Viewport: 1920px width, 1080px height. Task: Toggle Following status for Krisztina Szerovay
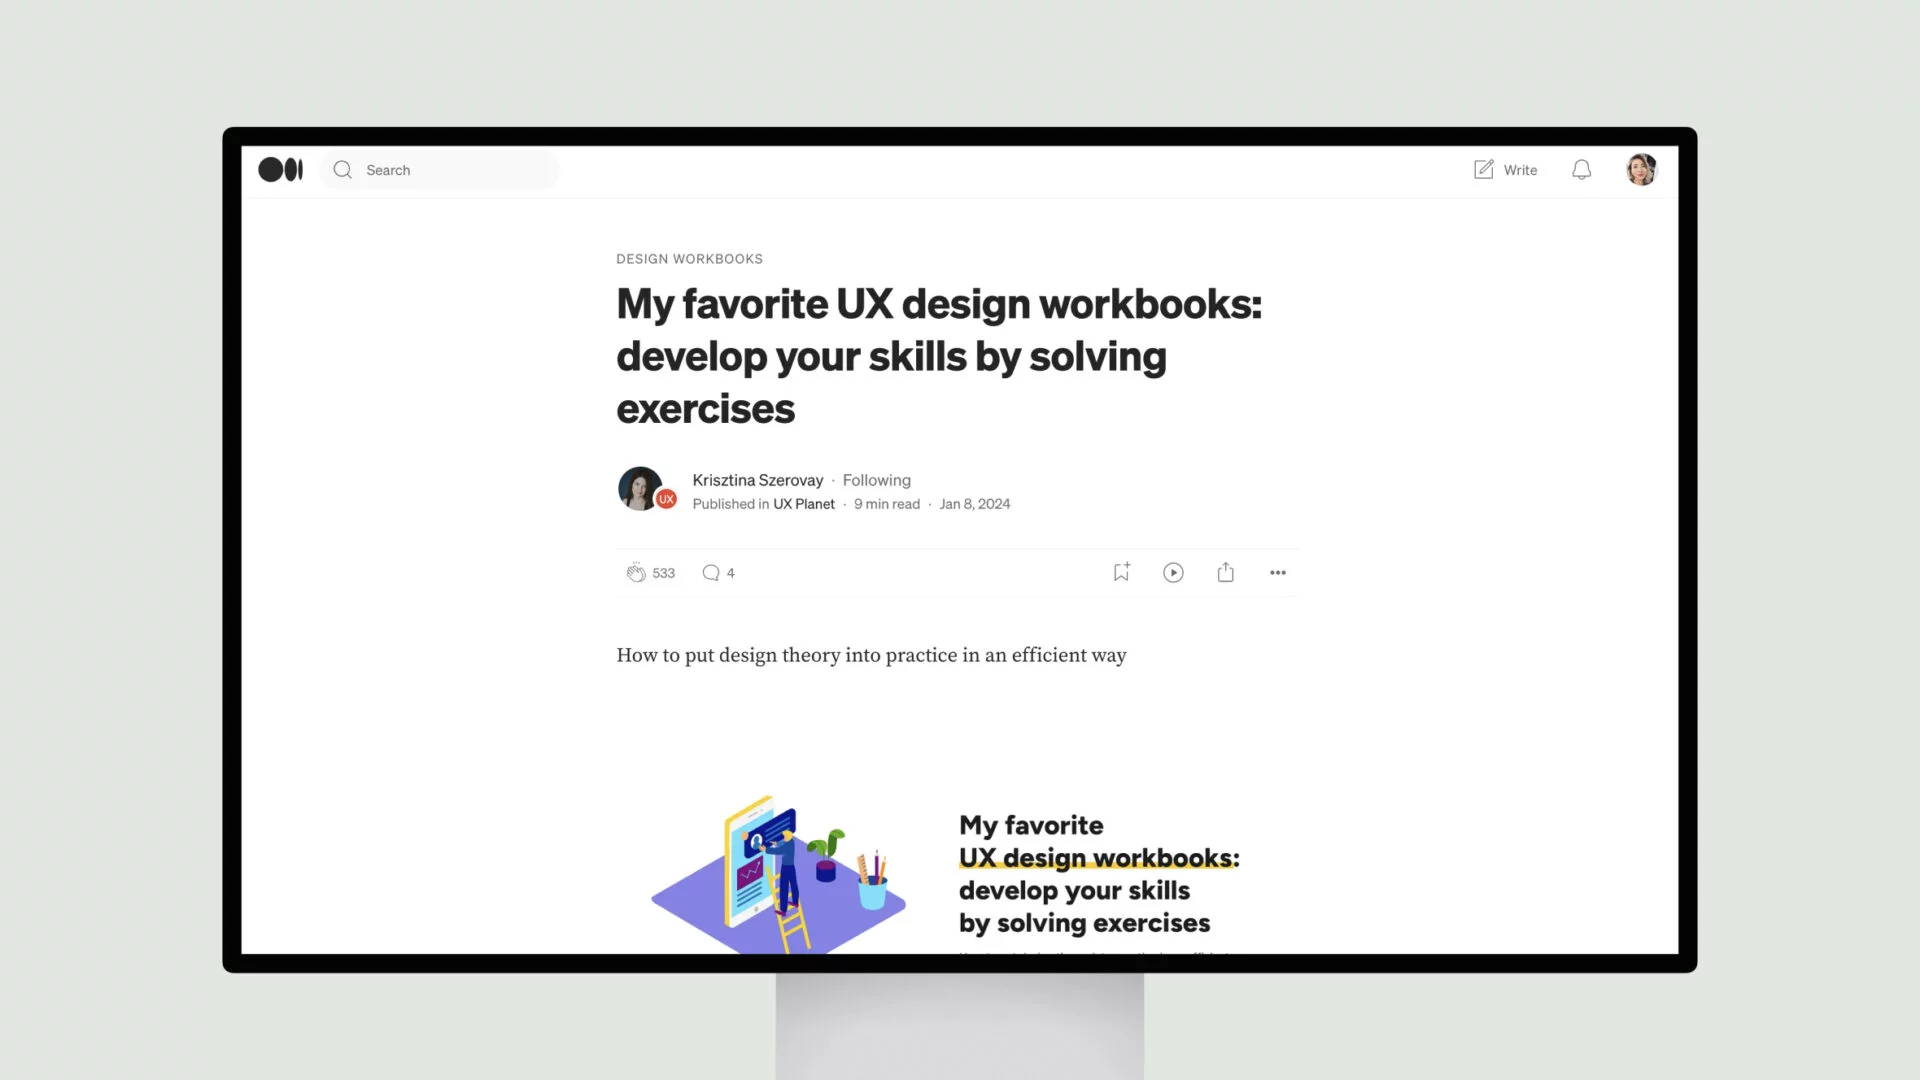click(876, 479)
